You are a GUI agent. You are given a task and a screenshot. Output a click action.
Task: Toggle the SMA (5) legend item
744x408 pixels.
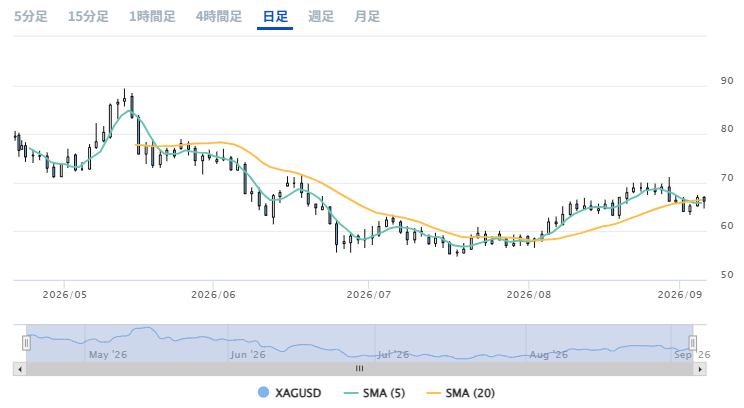coord(374,393)
